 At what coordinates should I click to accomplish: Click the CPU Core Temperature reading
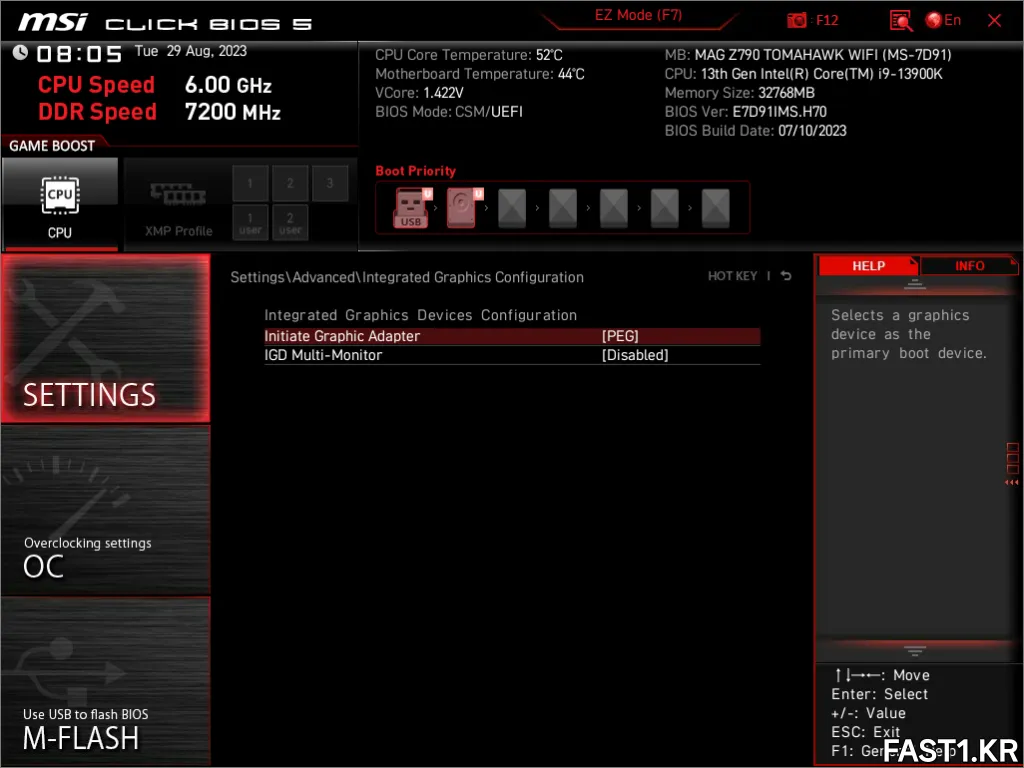469,55
